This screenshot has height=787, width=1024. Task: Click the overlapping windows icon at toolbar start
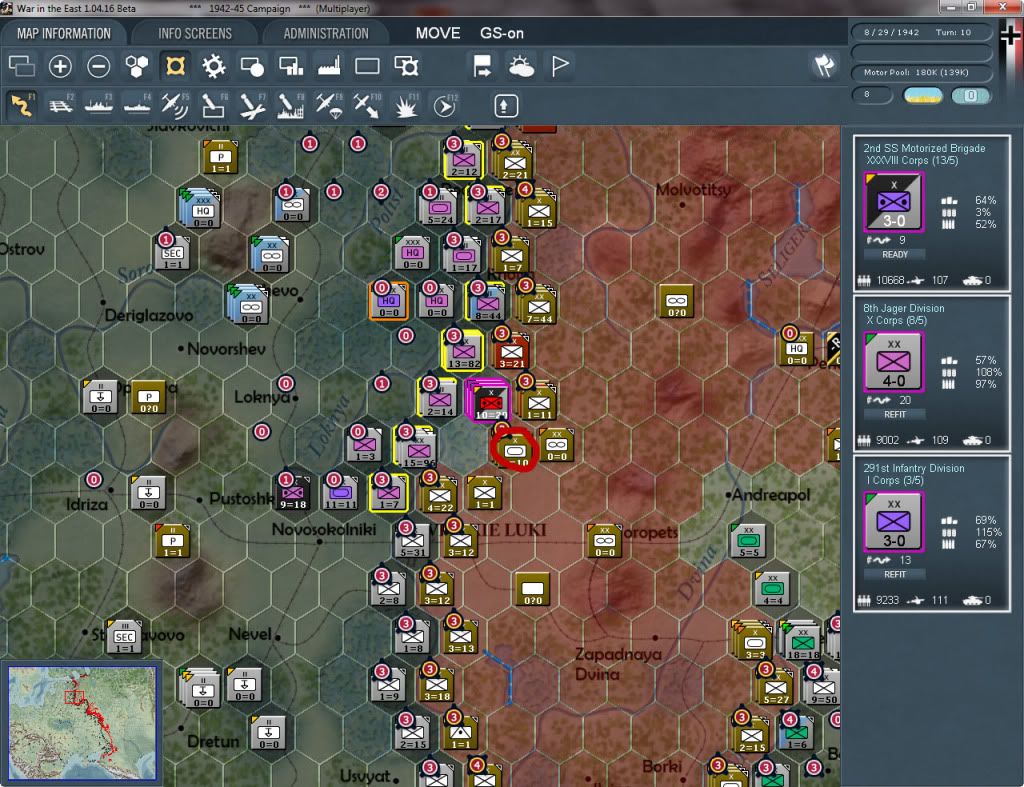22,66
